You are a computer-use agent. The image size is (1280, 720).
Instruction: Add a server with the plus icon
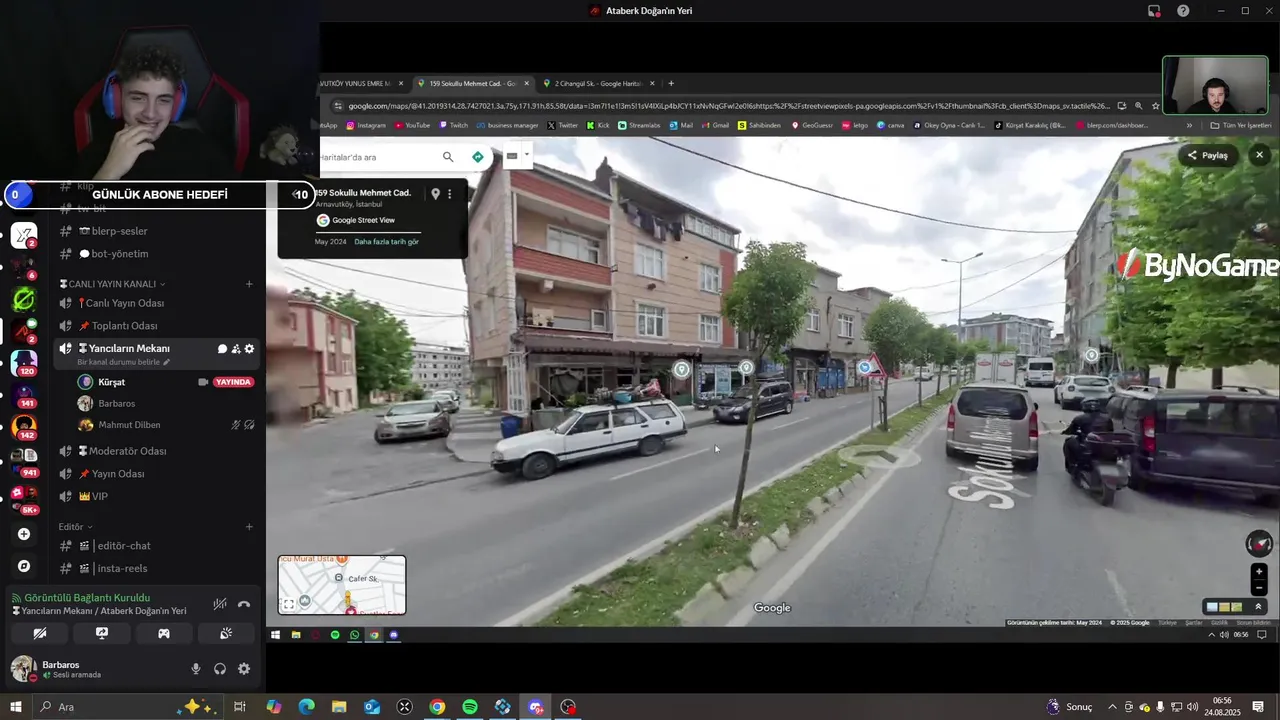tap(24, 534)
